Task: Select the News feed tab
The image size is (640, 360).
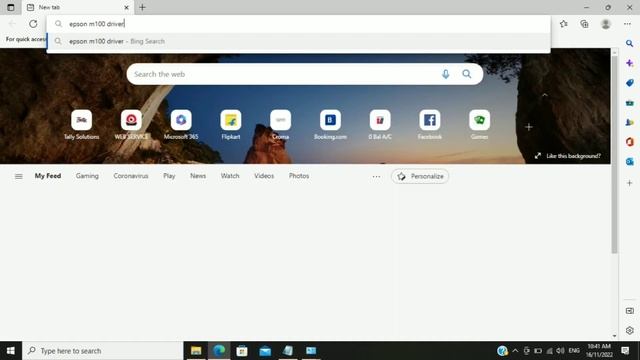Action: tap(198, 176)
